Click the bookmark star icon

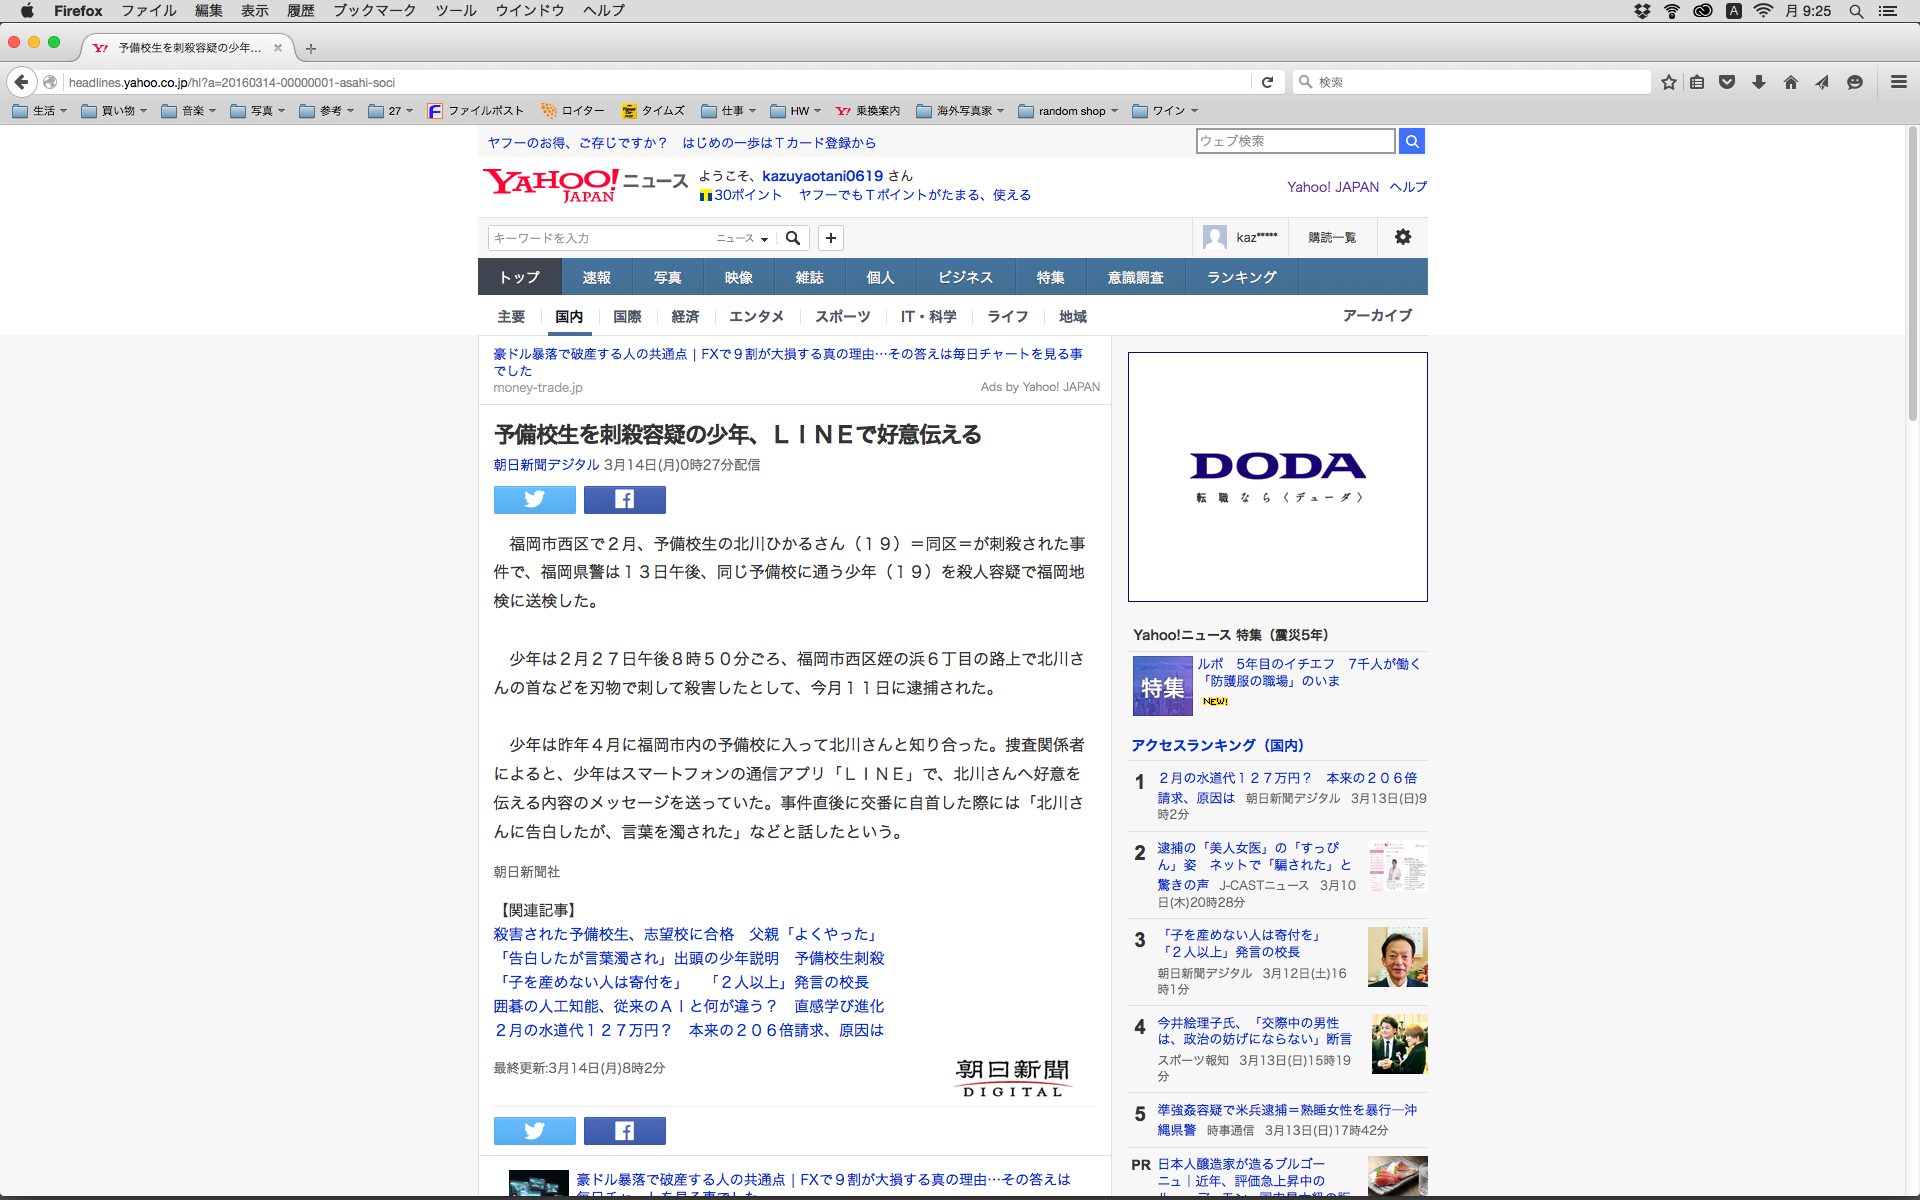click(x=1668, y=82)
